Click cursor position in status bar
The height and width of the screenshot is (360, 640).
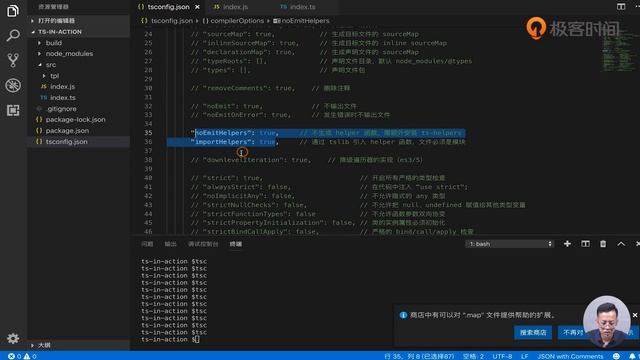419,356
